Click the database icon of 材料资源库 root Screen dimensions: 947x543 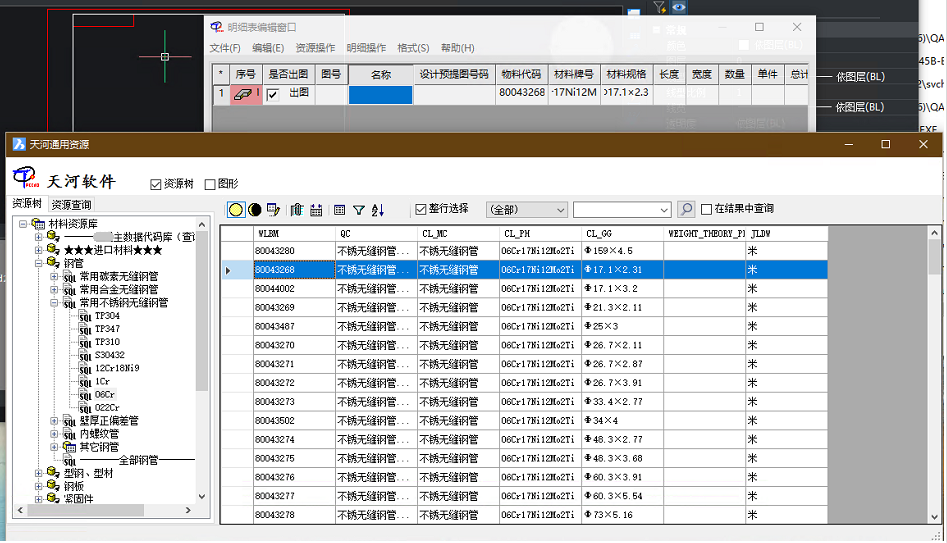point(38,224)
